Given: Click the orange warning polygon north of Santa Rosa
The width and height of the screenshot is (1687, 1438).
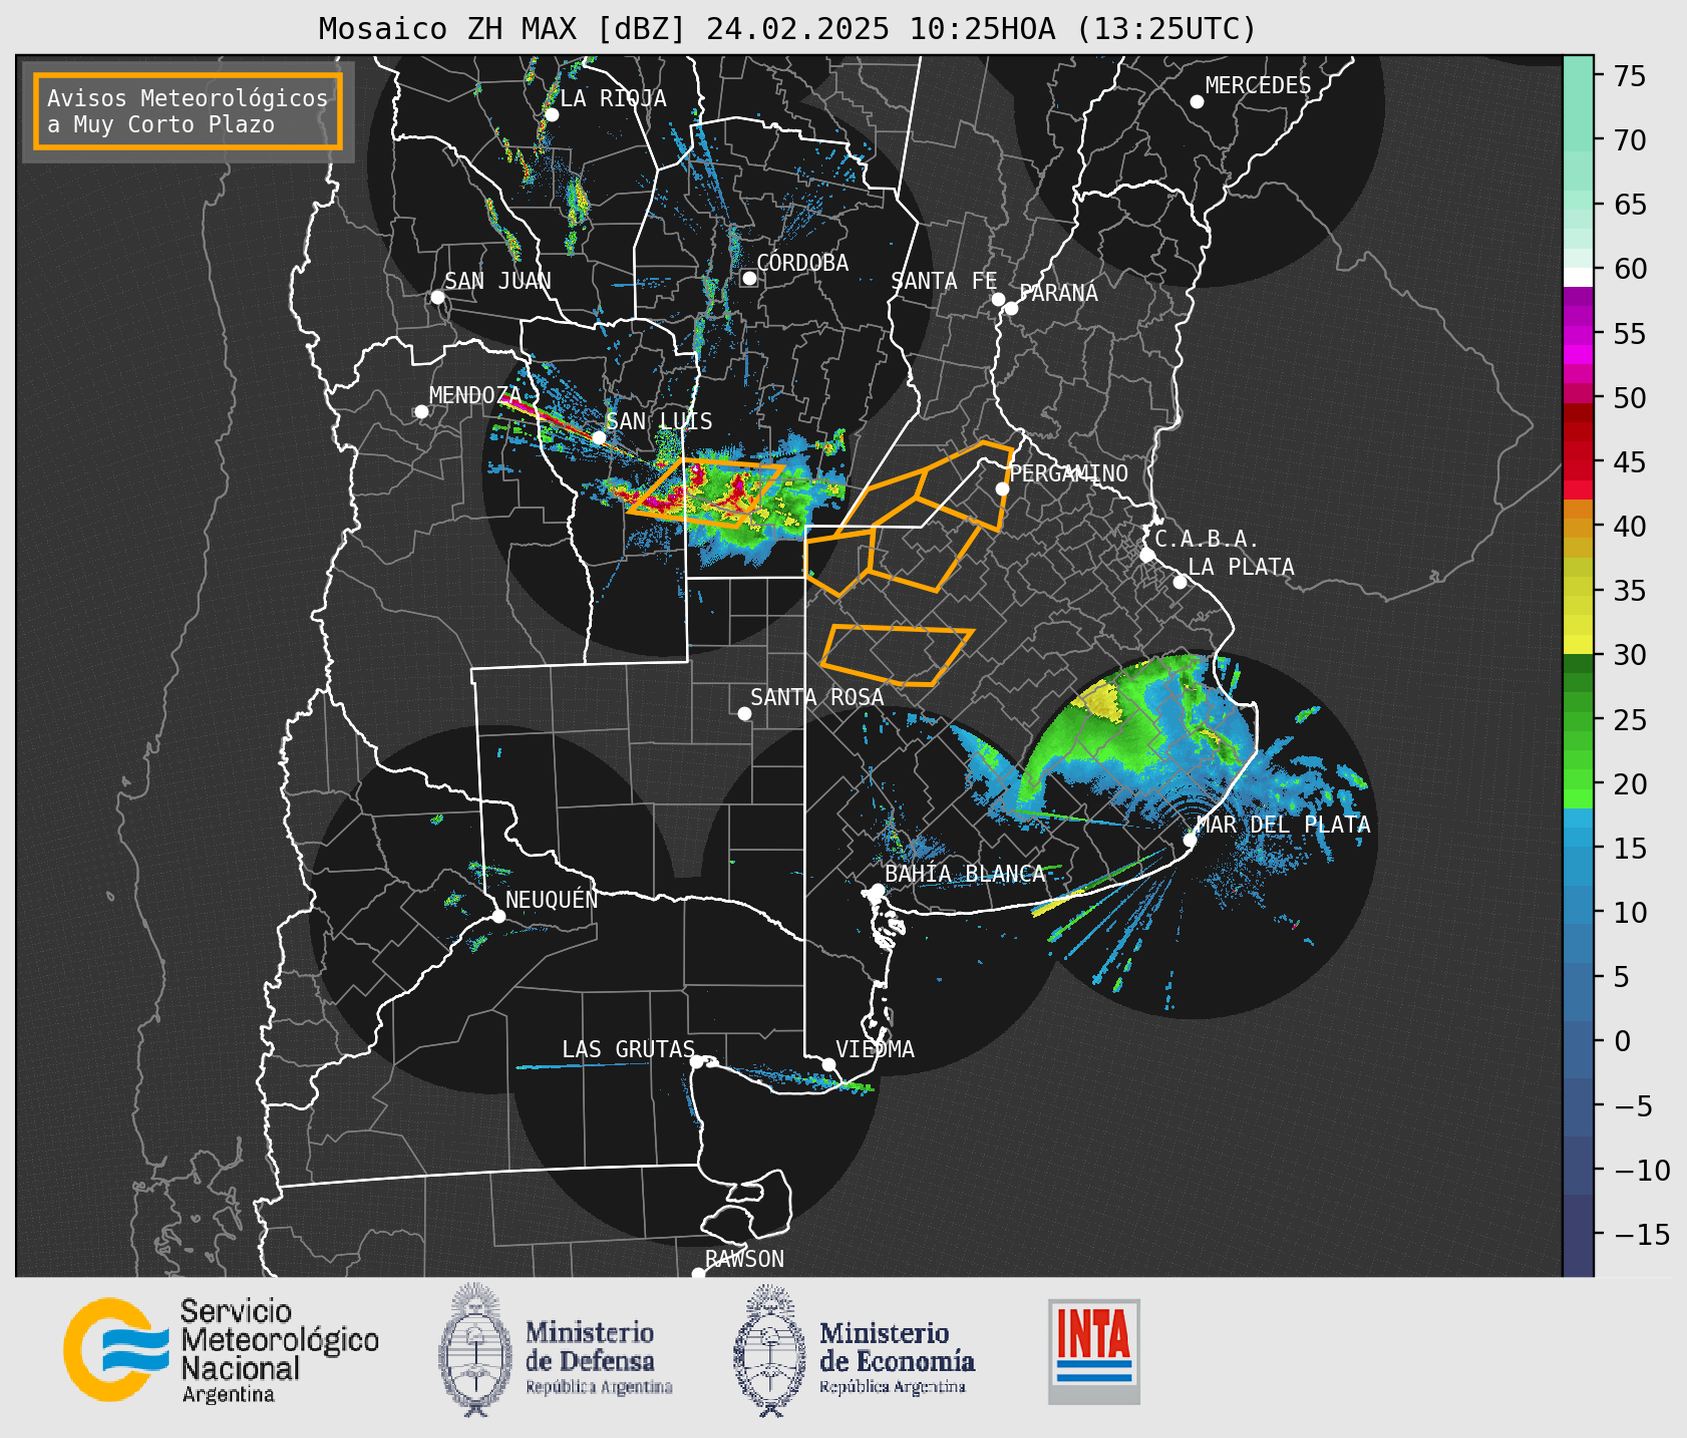Looking at the screenshot, I should (897, 656).
